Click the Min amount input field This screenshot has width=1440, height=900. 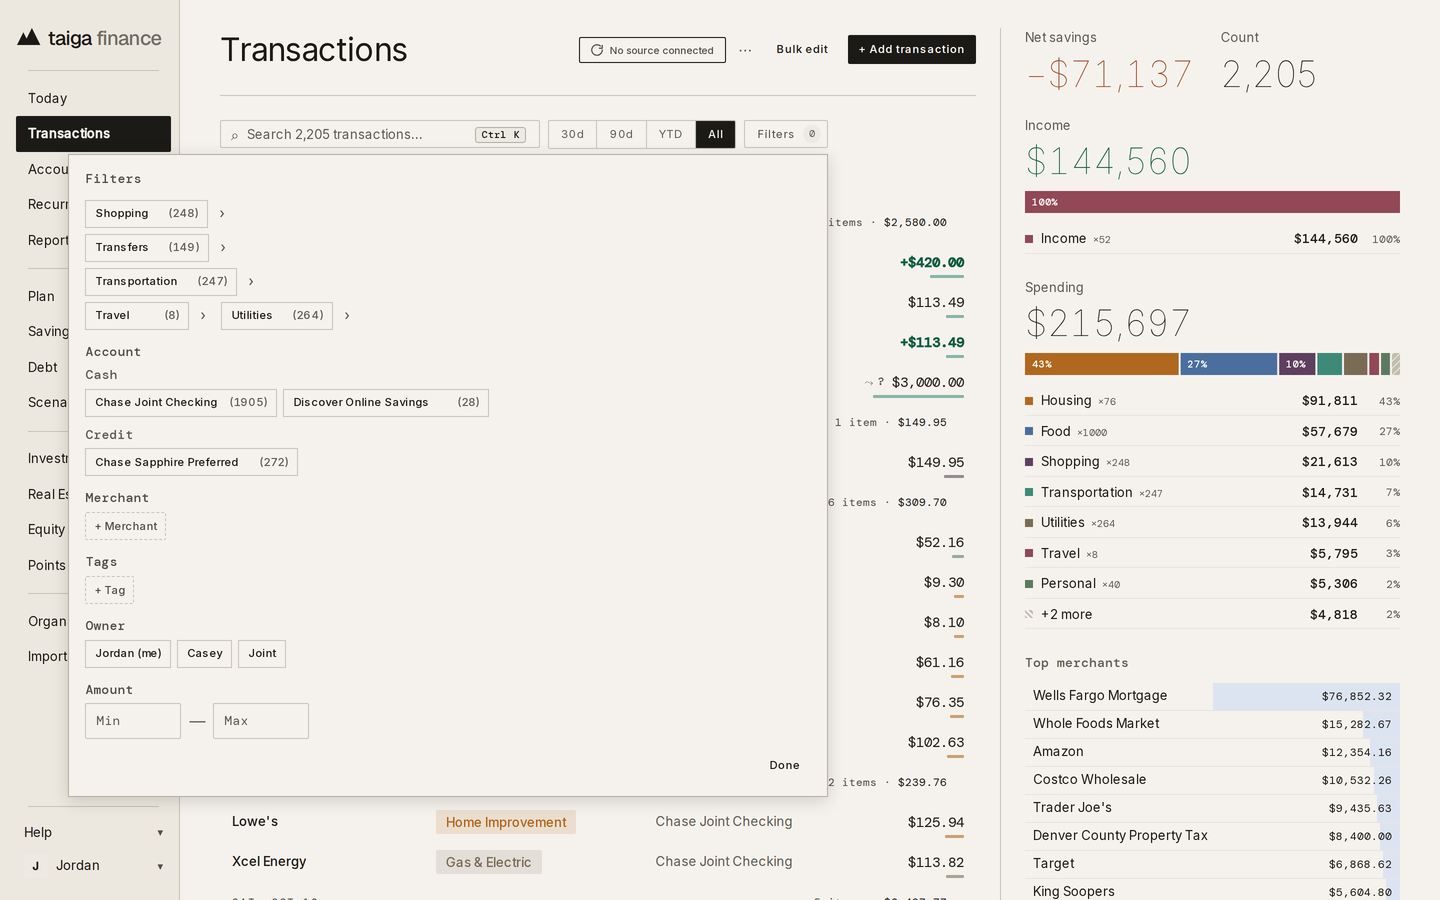(x=133, y=721)
